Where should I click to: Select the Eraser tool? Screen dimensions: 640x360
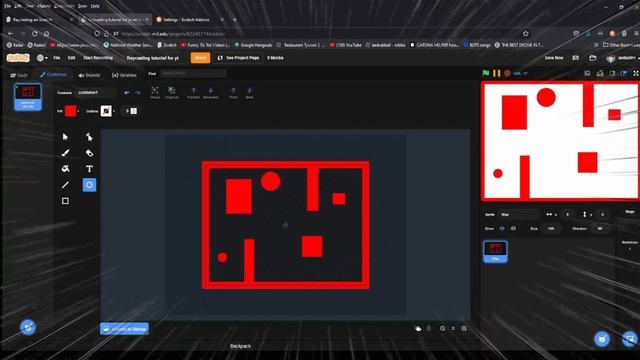coord(89,153)
